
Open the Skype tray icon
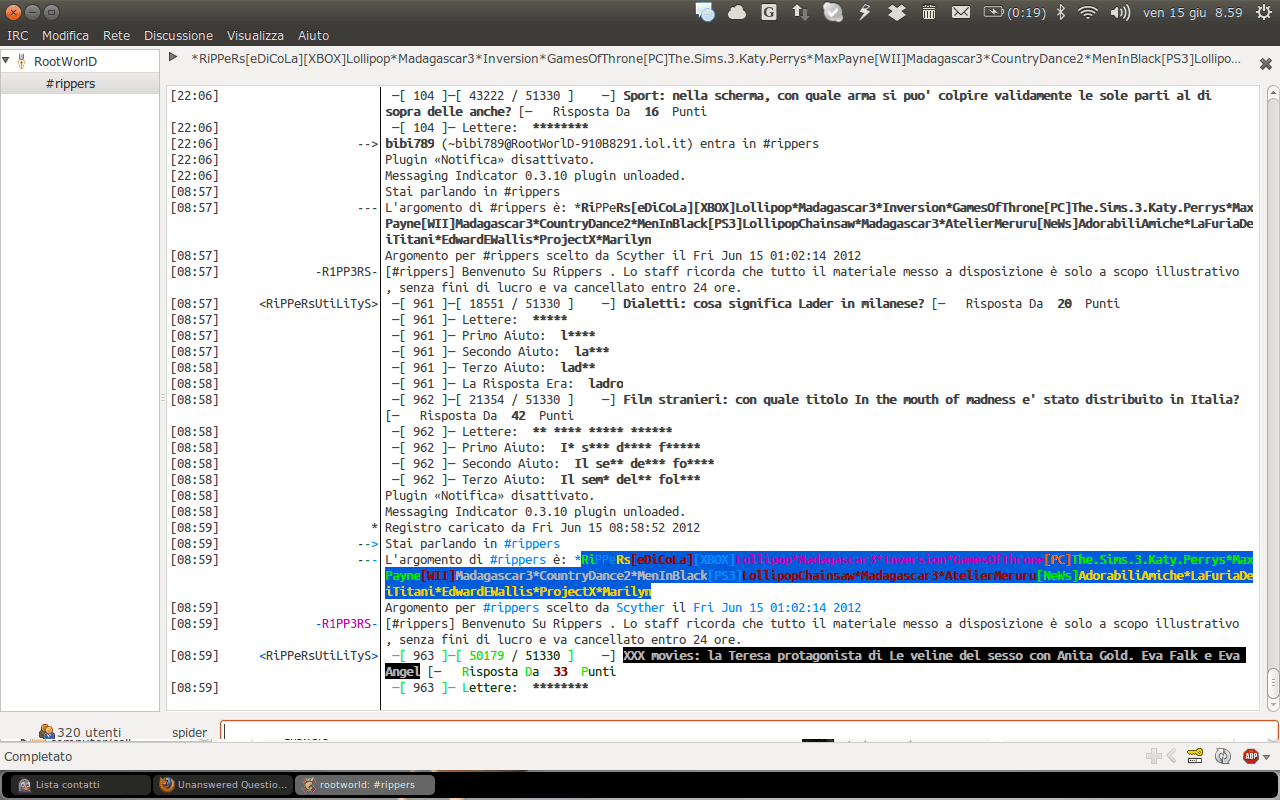pos(833,12)
